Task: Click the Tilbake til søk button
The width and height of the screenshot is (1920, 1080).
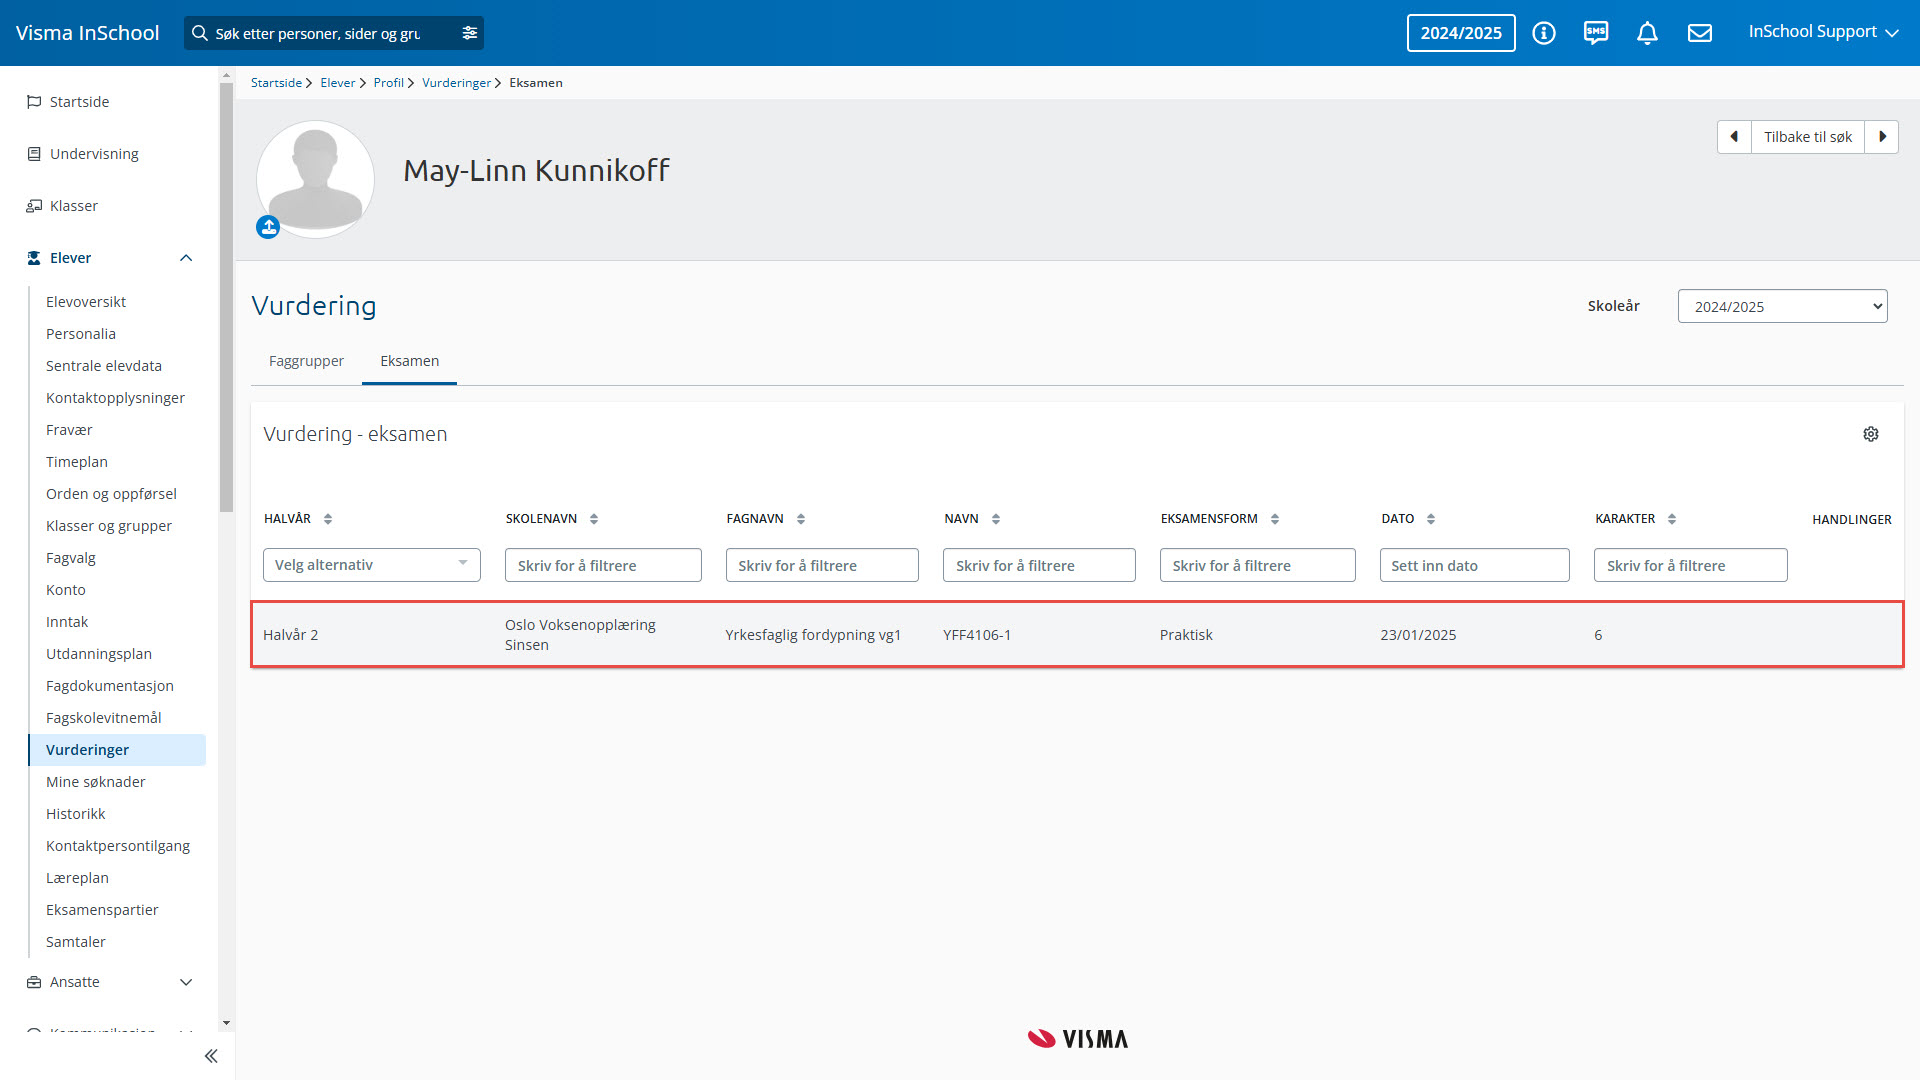Action: click(1807, 137)
